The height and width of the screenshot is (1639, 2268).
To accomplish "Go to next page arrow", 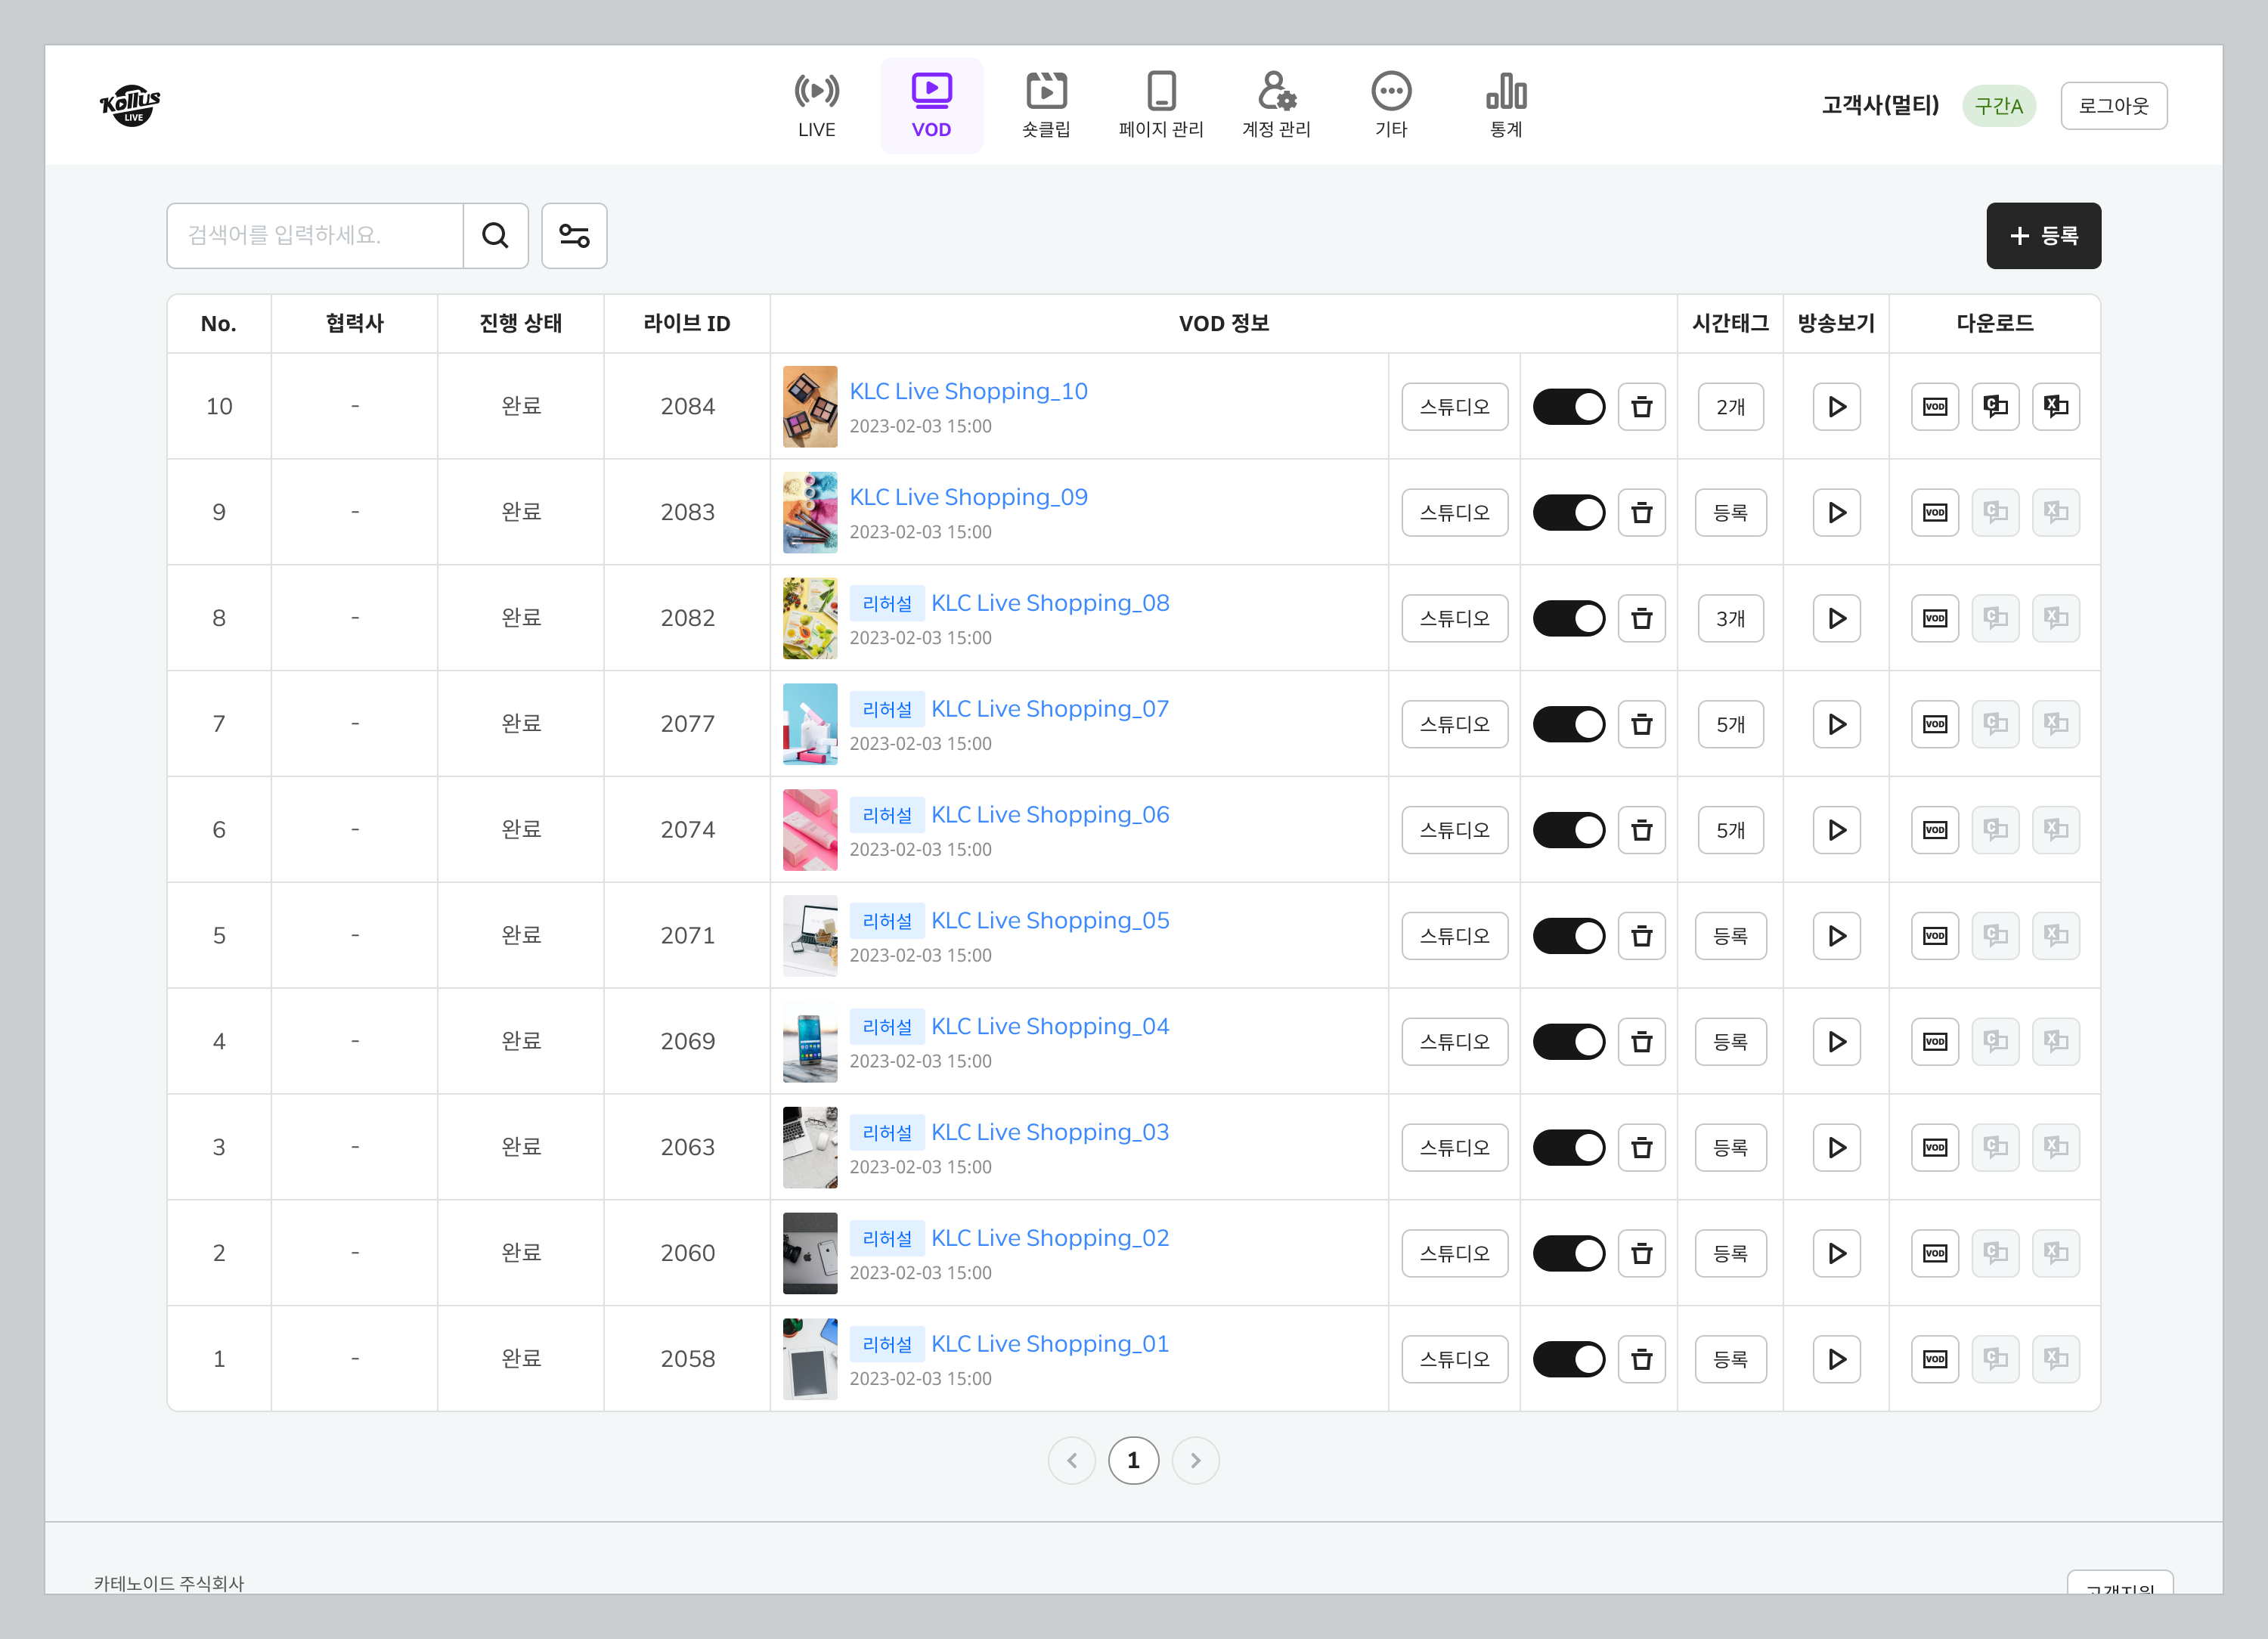I will [1195, 1461].
